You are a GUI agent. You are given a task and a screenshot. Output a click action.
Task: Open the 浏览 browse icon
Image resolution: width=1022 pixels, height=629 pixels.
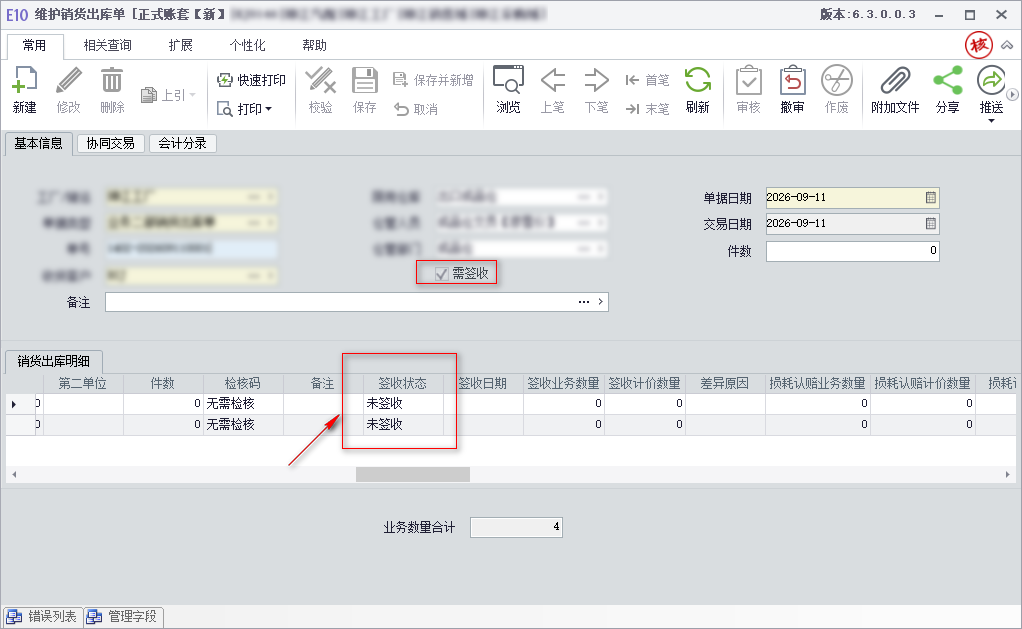point(508,81)
